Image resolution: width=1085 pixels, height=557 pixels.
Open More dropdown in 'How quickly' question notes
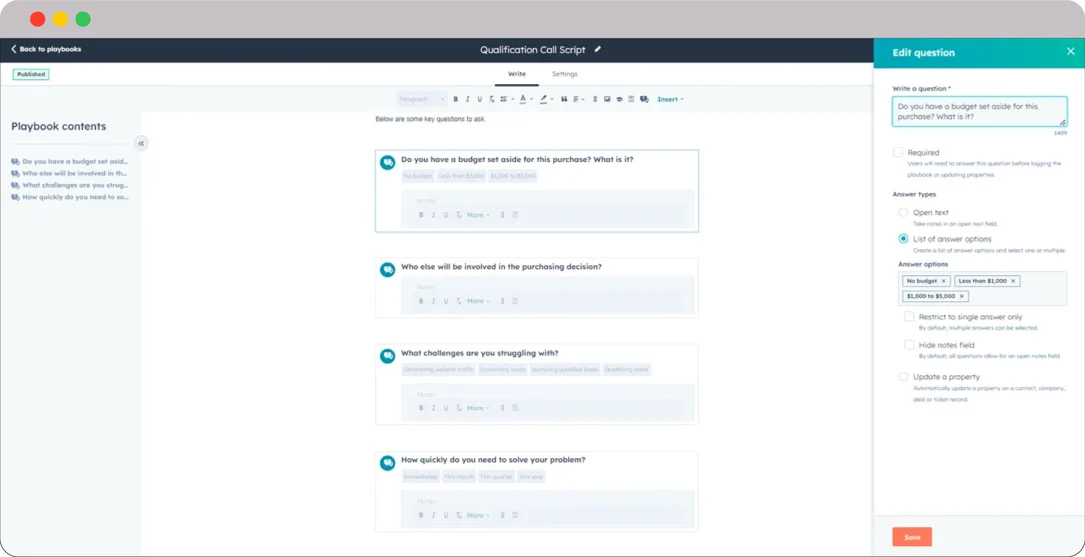click(x=478, y=515)
